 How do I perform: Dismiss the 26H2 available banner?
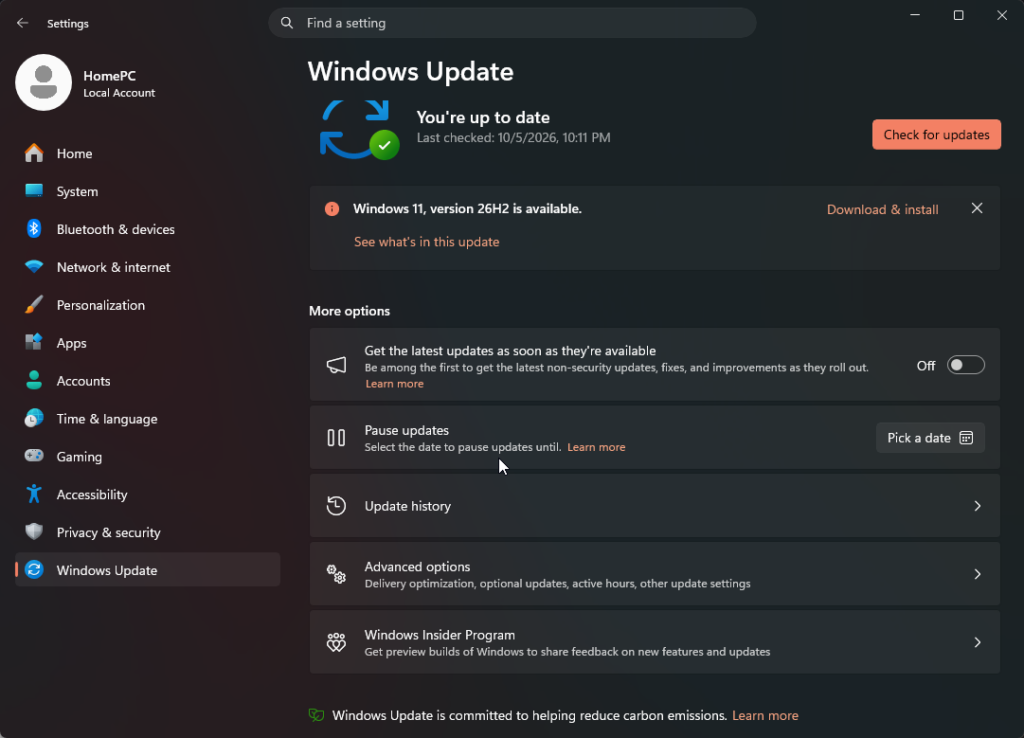[x=977, y=208]
